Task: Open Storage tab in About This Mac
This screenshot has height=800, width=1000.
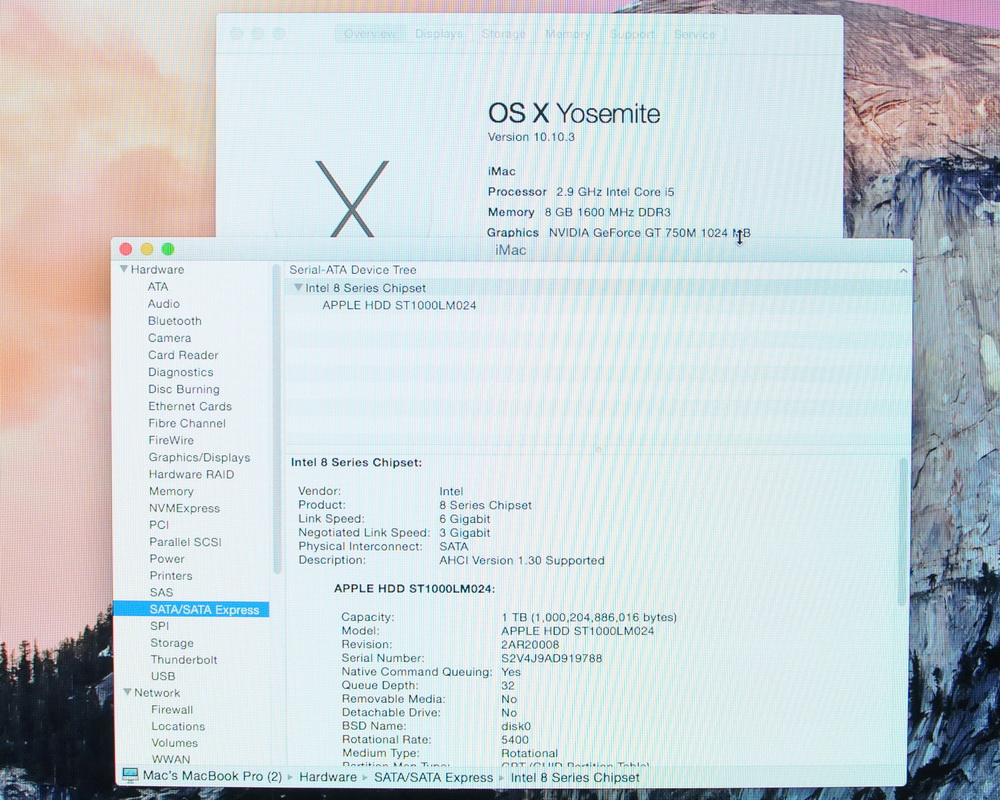Action: point(504,34)
